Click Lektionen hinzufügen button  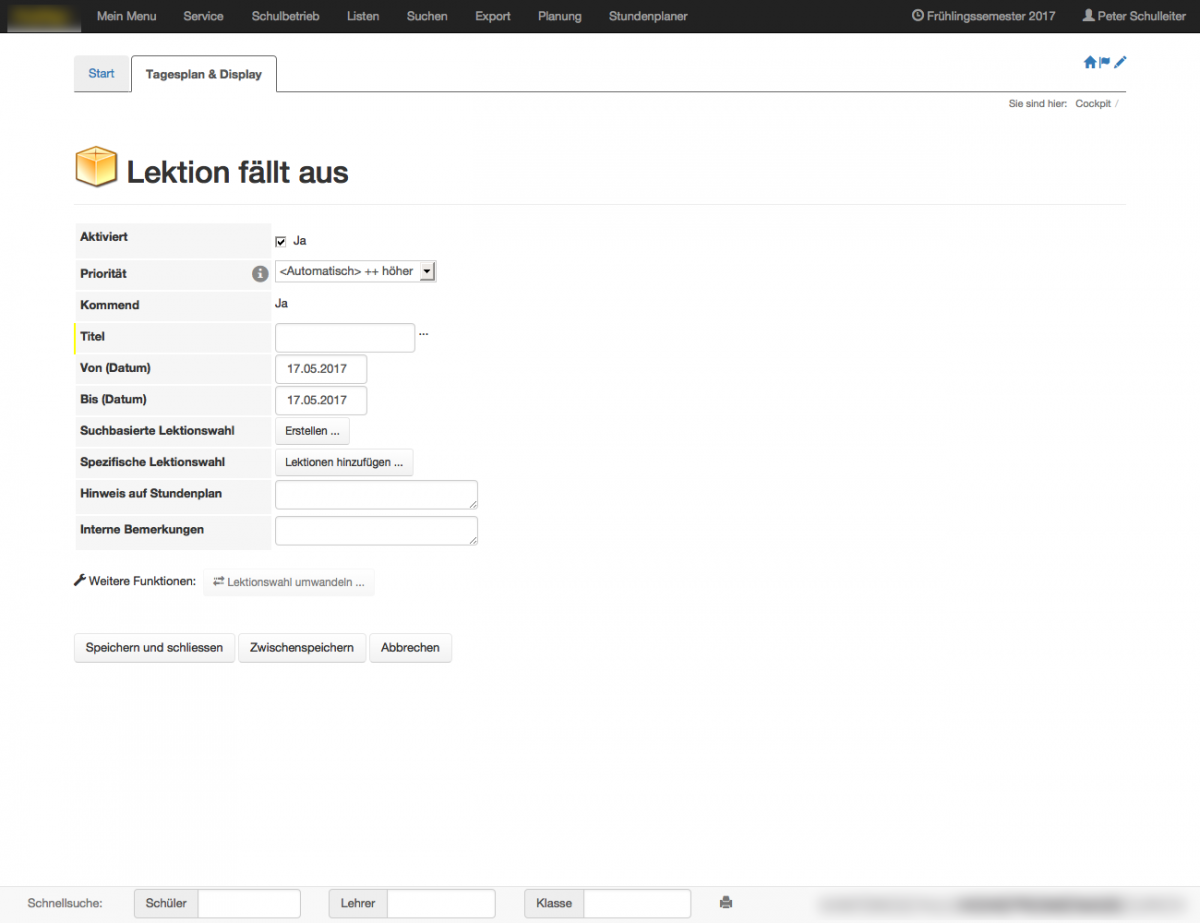point(344,463)
